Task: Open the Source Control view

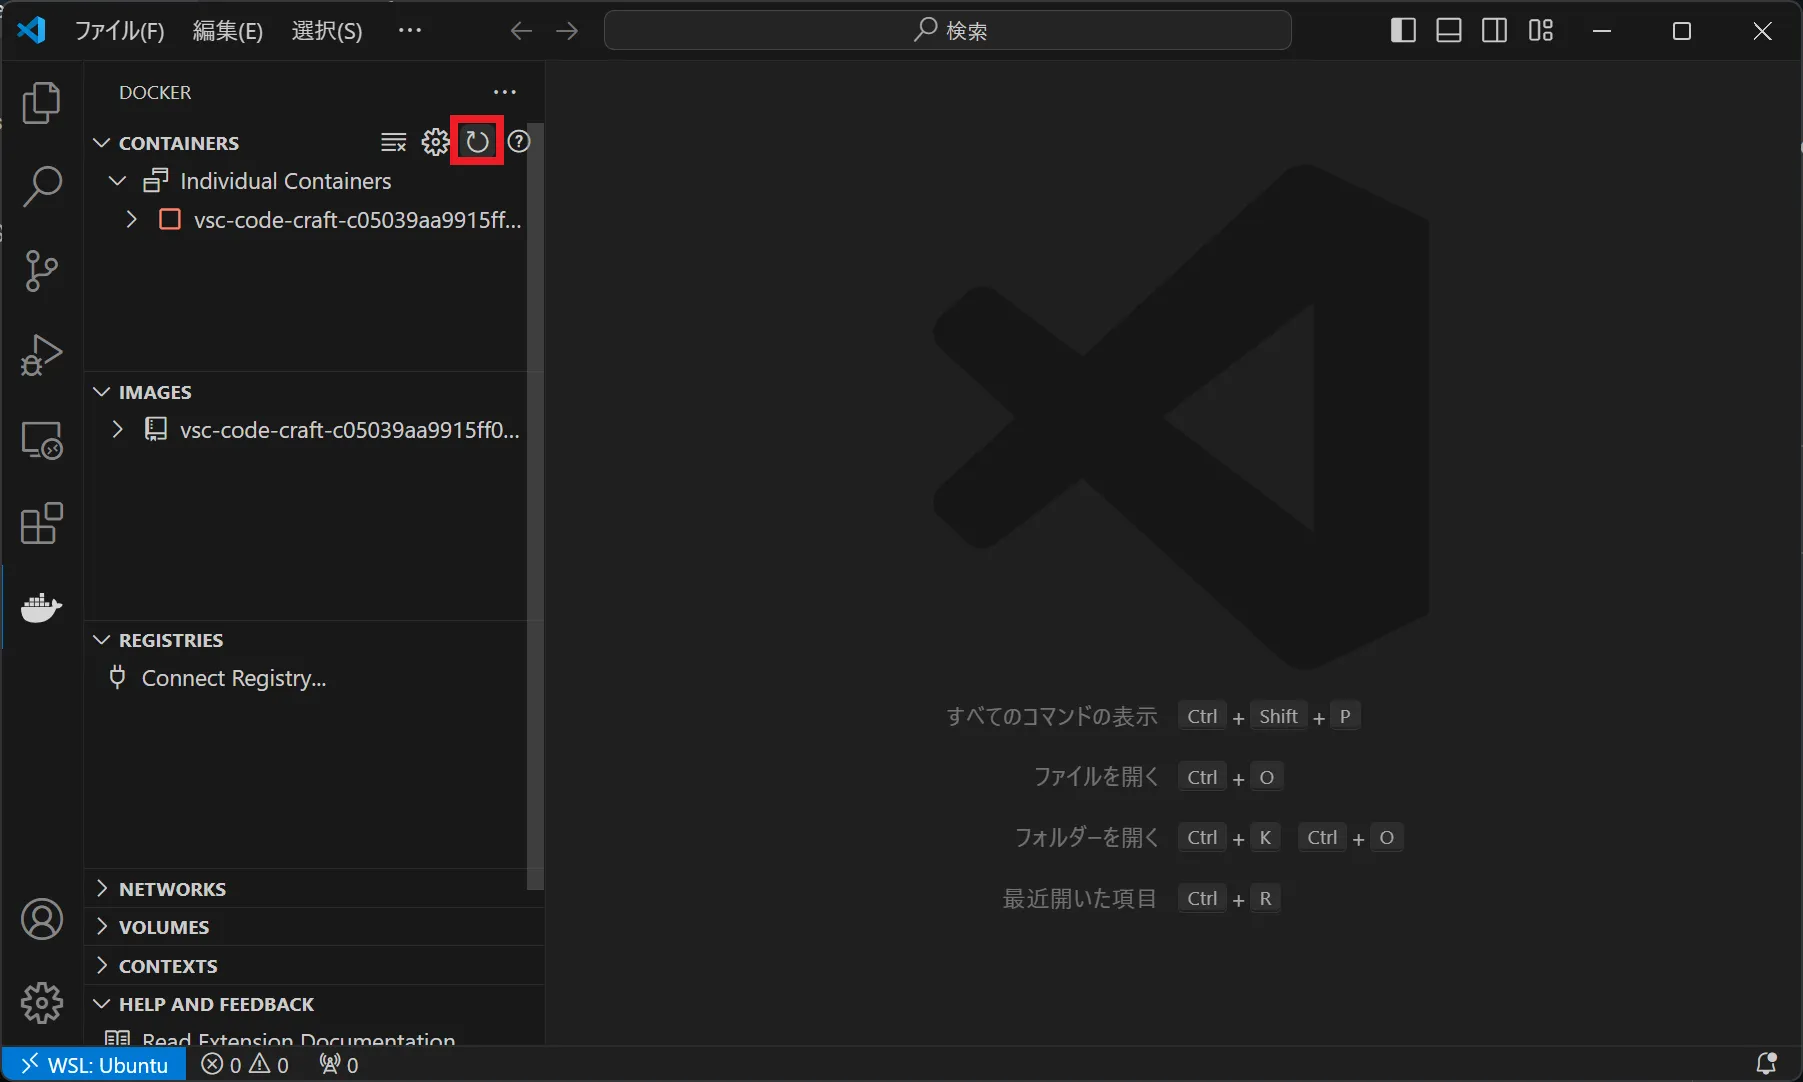Action: click(x=41, y=271)
